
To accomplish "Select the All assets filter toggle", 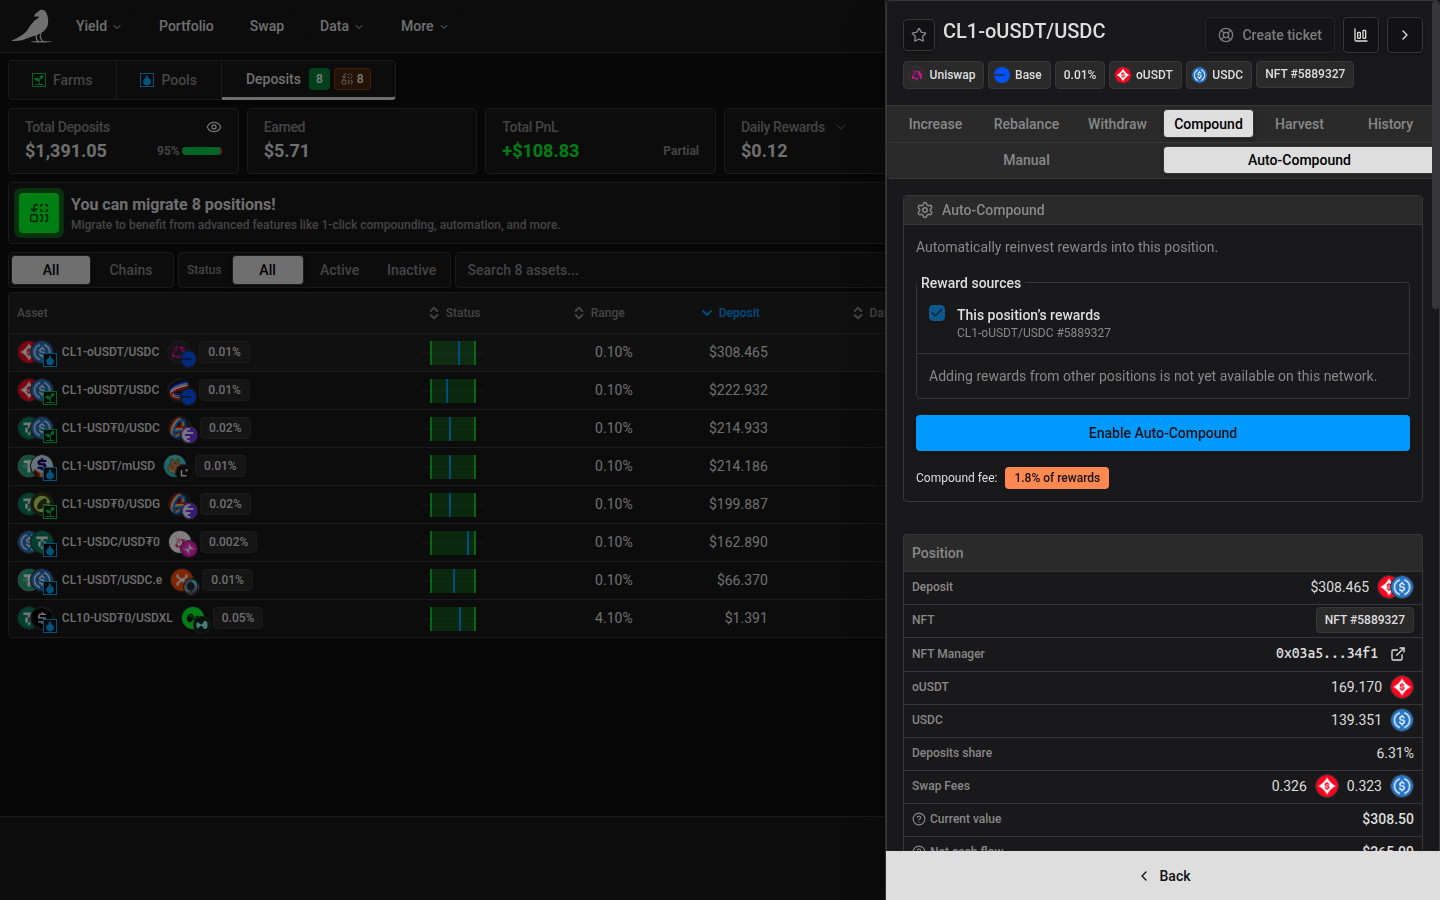I will click(x=51, y=270).
